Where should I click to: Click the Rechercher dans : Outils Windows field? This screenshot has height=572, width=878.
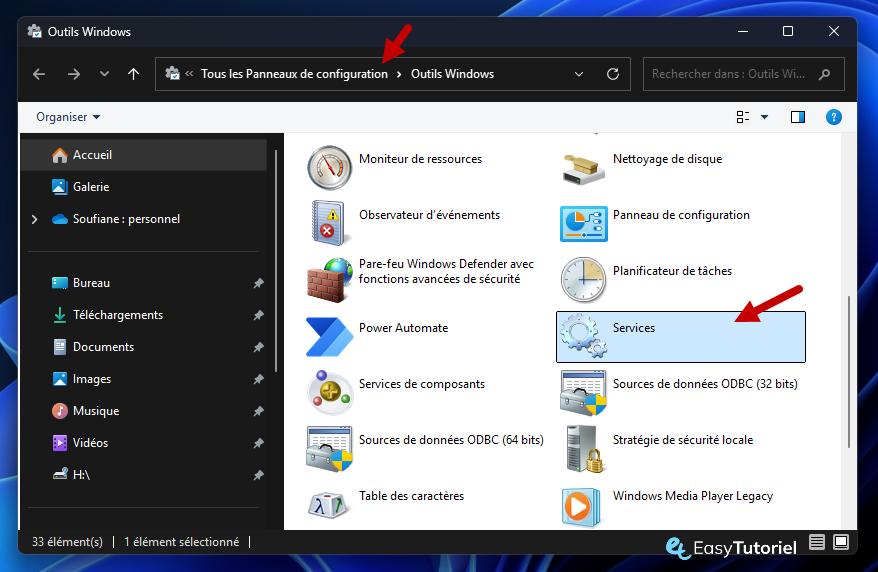click(744, 74)
